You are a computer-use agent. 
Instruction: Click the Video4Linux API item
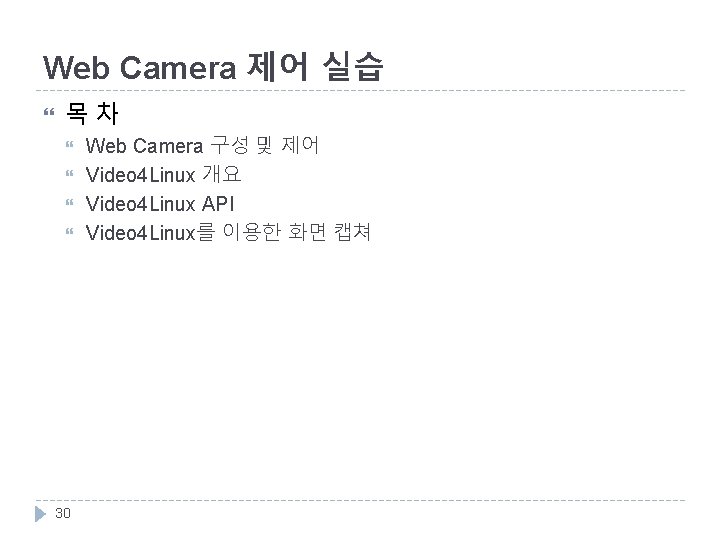pos(160,203)
